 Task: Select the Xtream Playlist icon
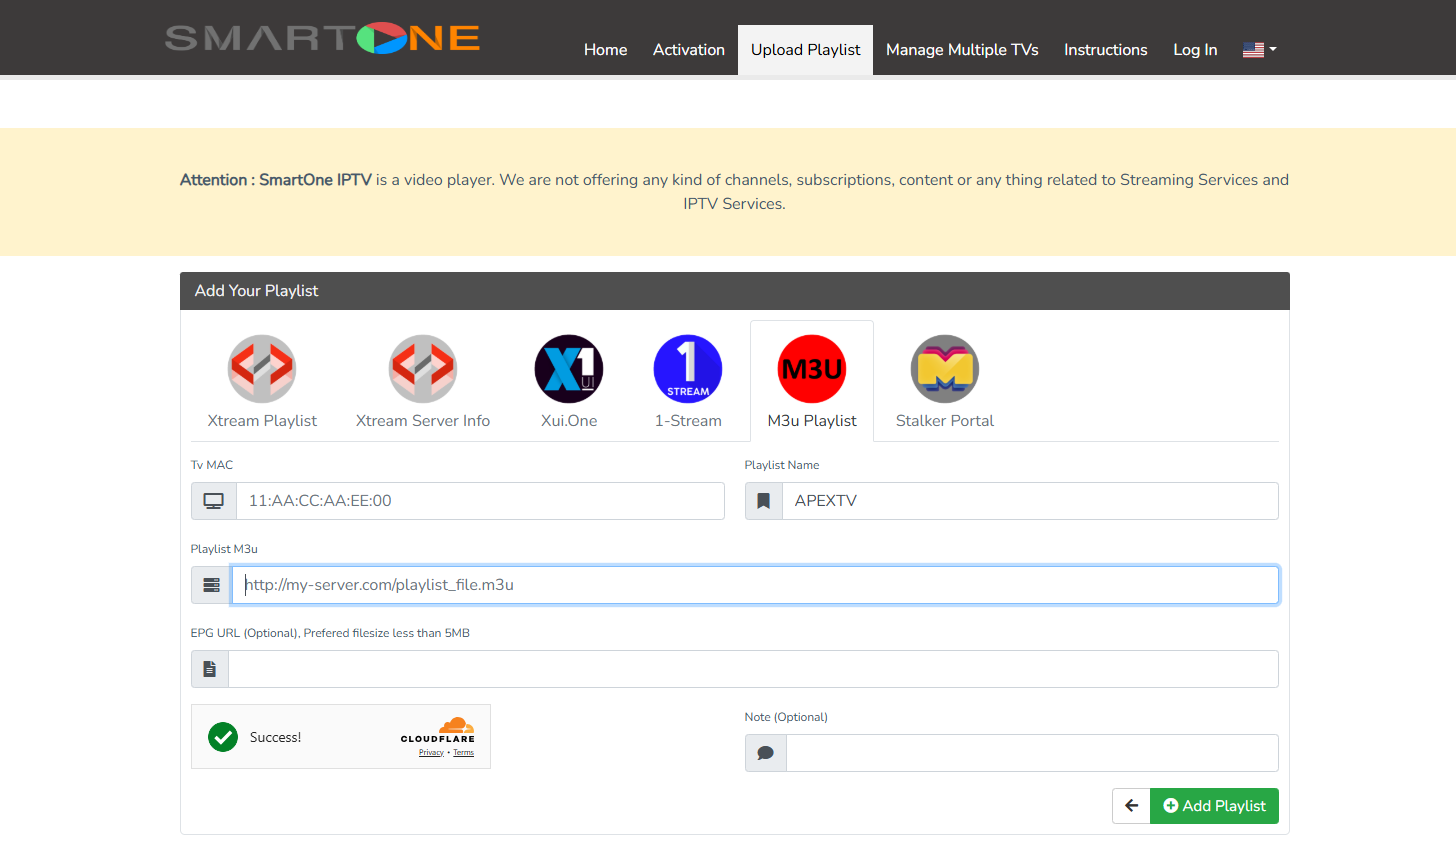(x=262, y=369)
